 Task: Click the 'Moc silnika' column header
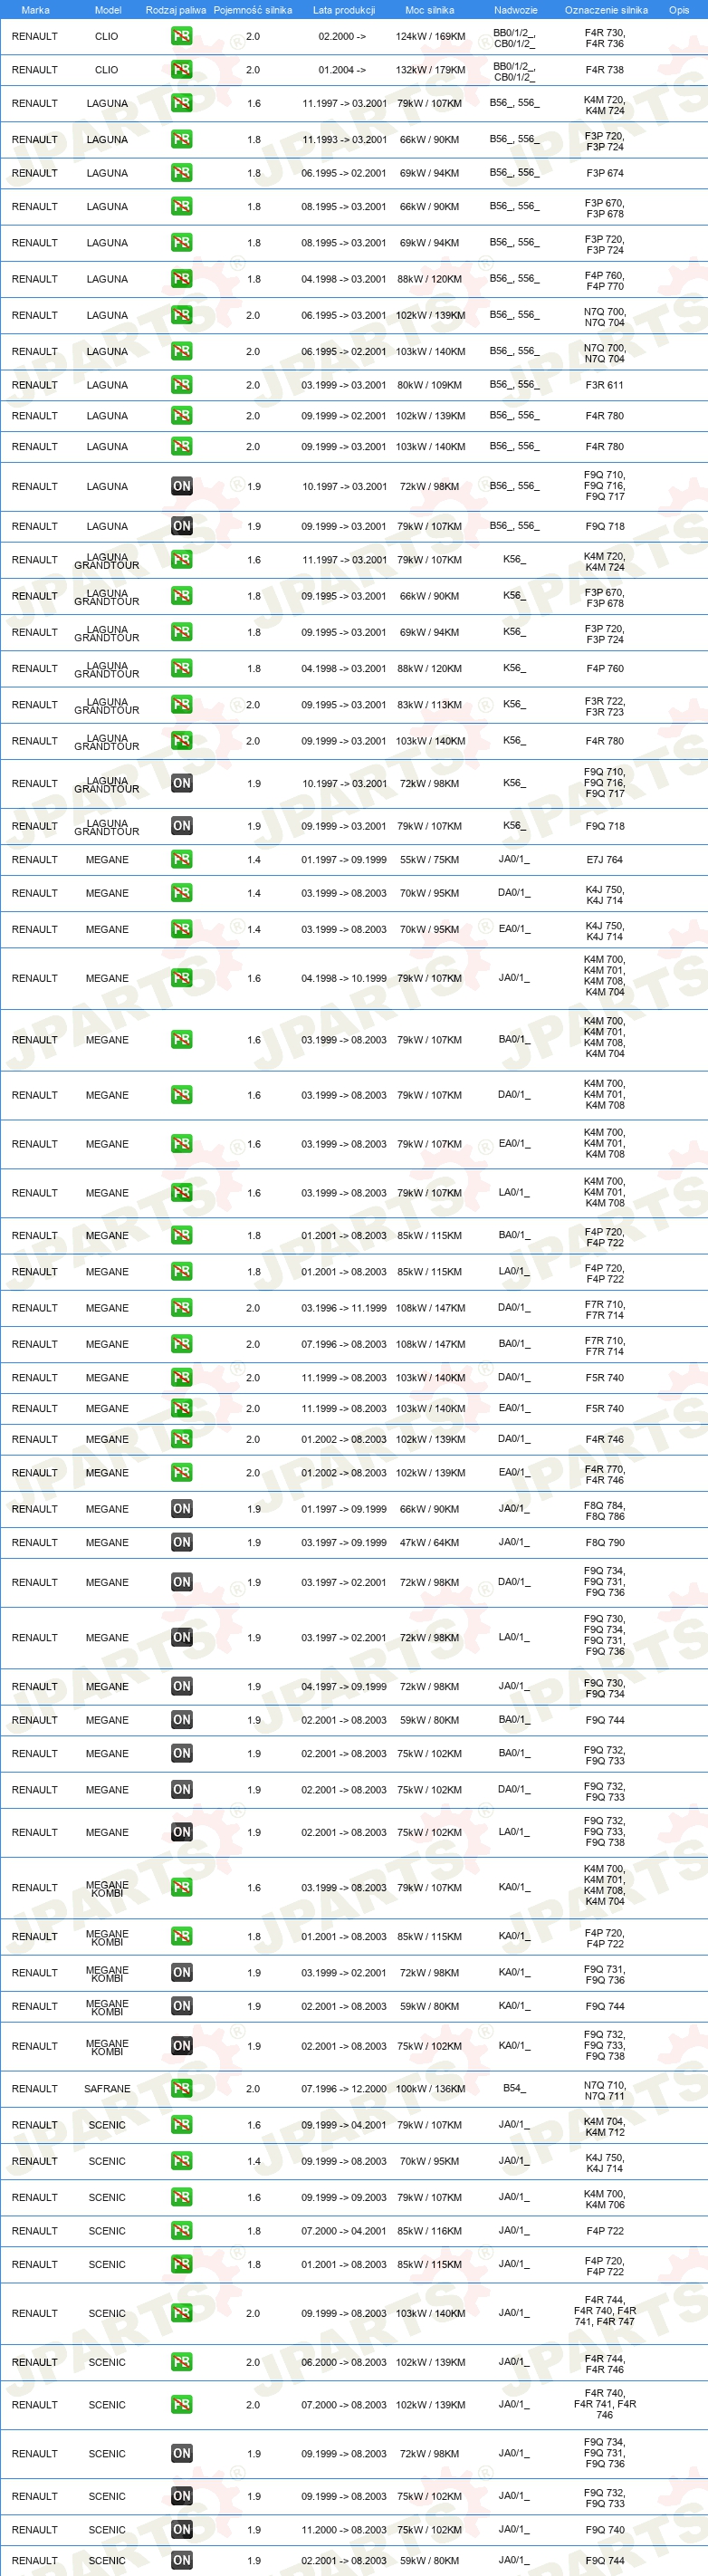(430, 10)
